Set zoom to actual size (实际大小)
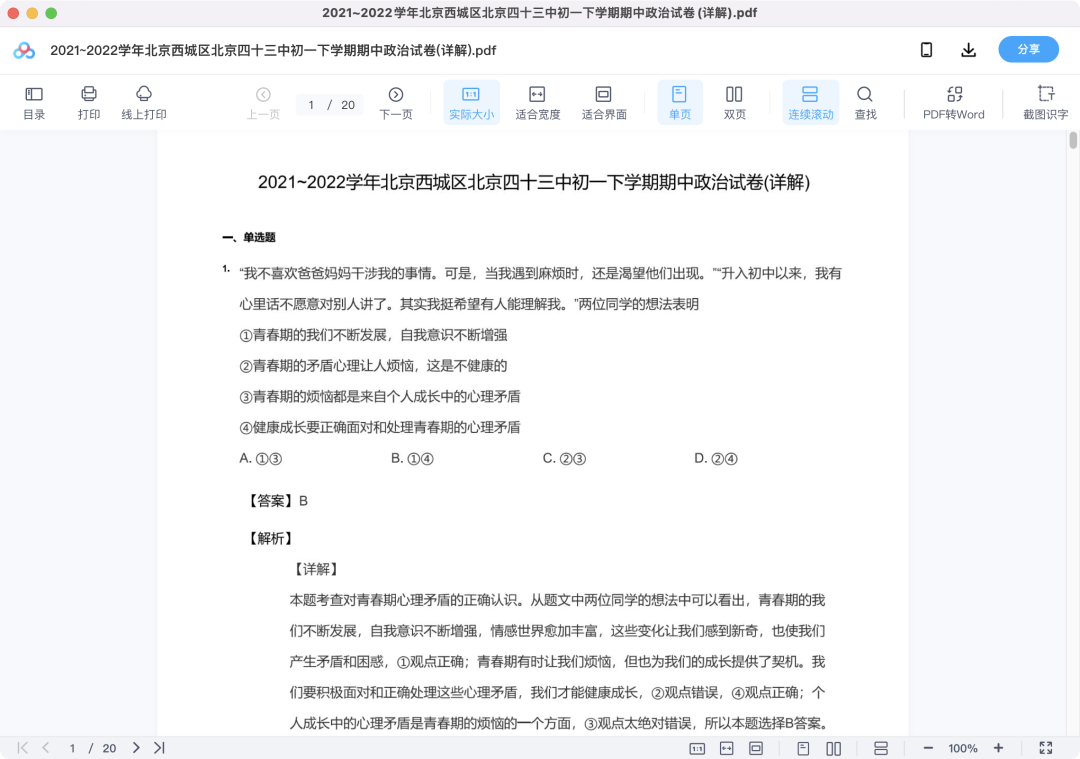 [x=471, y=103]
